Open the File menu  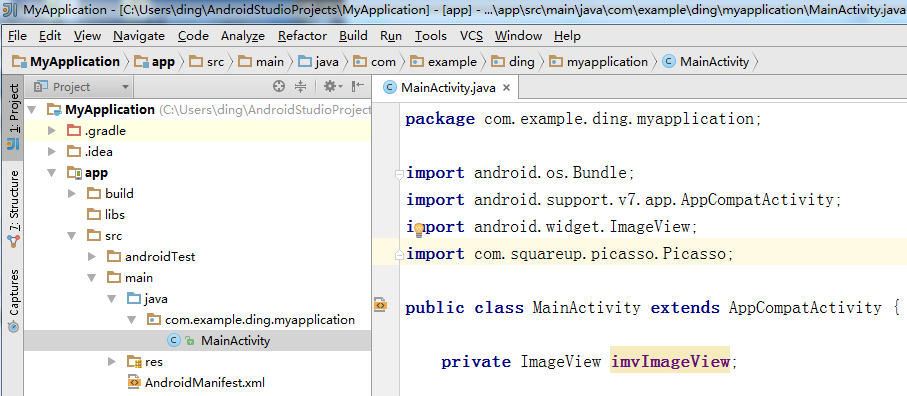tap(17, 36)
